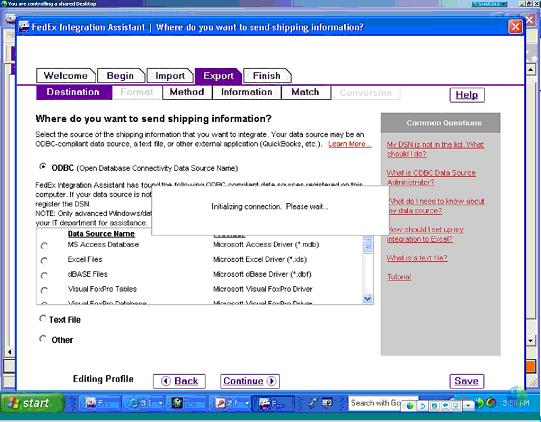The width and height of the screenshot is (541, 422).
Task: Click background window's scroll-down arrow
Action: [x=531, y=341]
